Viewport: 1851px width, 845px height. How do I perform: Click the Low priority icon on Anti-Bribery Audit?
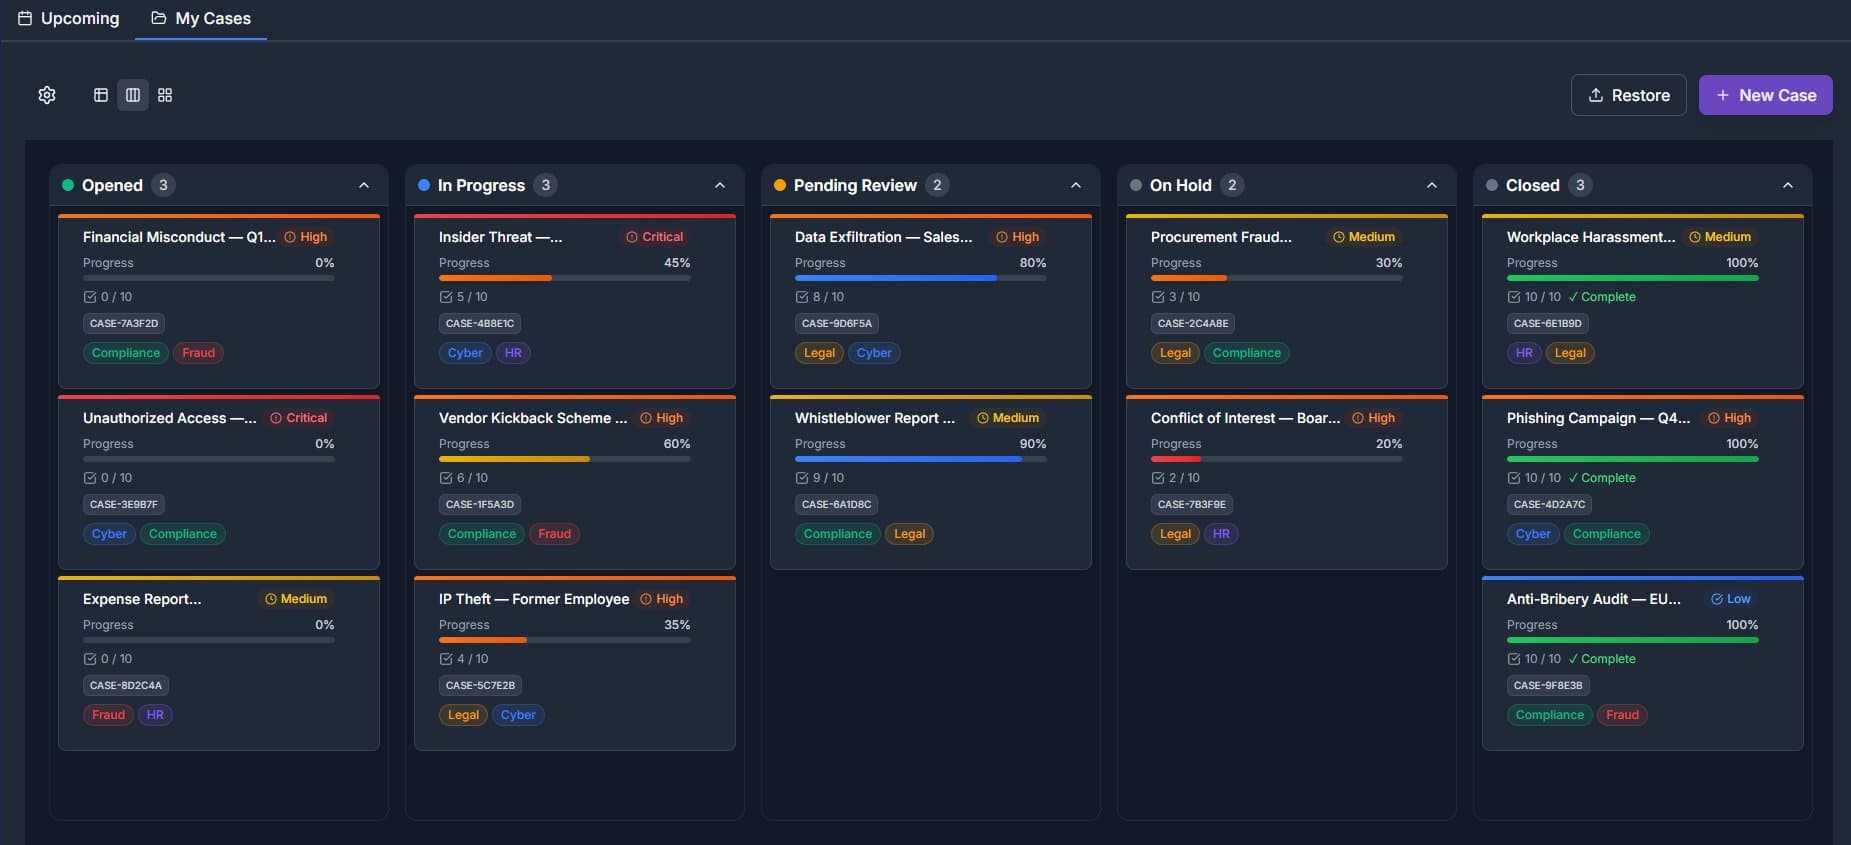click(1717, 599)
